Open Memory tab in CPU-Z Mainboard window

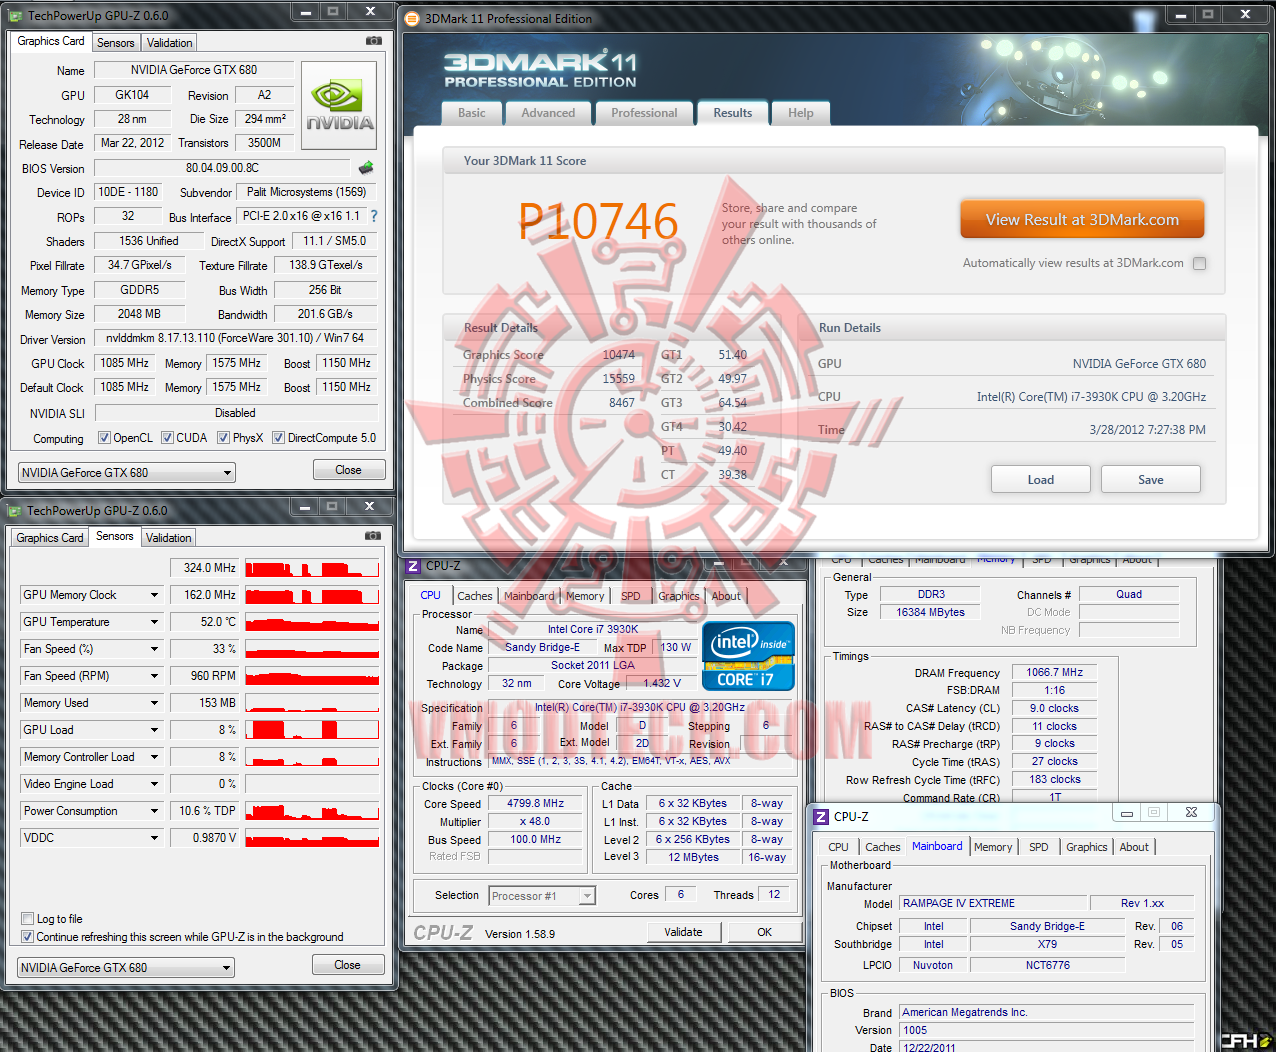coord(993,847)
